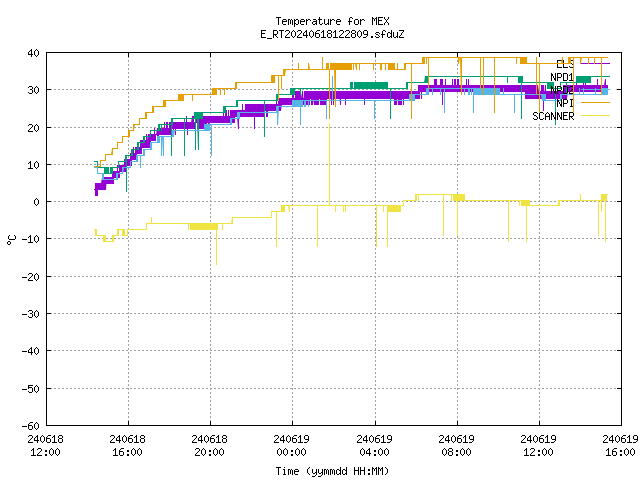Click the time label '240619 00:00'
The image size is (640, 480).
[291, 446]
